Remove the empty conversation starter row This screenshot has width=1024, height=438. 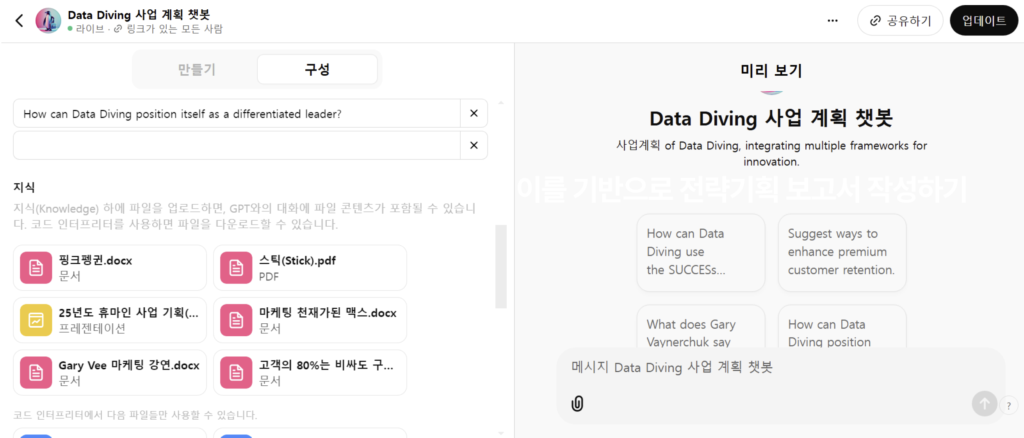tap(473, 146)
